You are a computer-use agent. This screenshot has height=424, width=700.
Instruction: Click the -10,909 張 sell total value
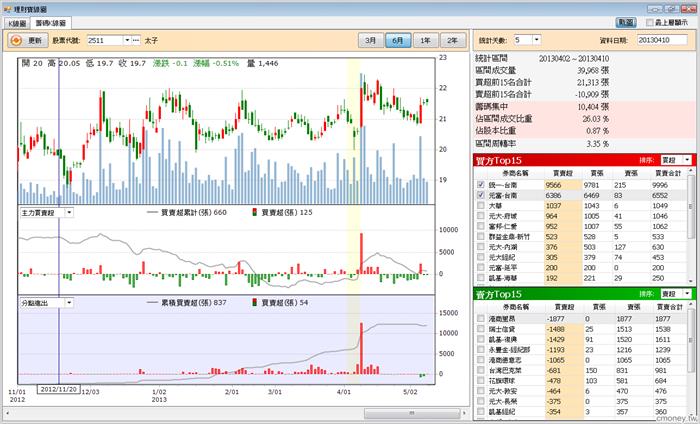[592, 95]
